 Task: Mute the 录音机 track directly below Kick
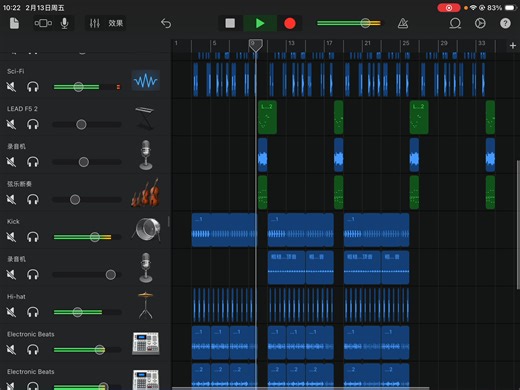[x=11, y=275]
